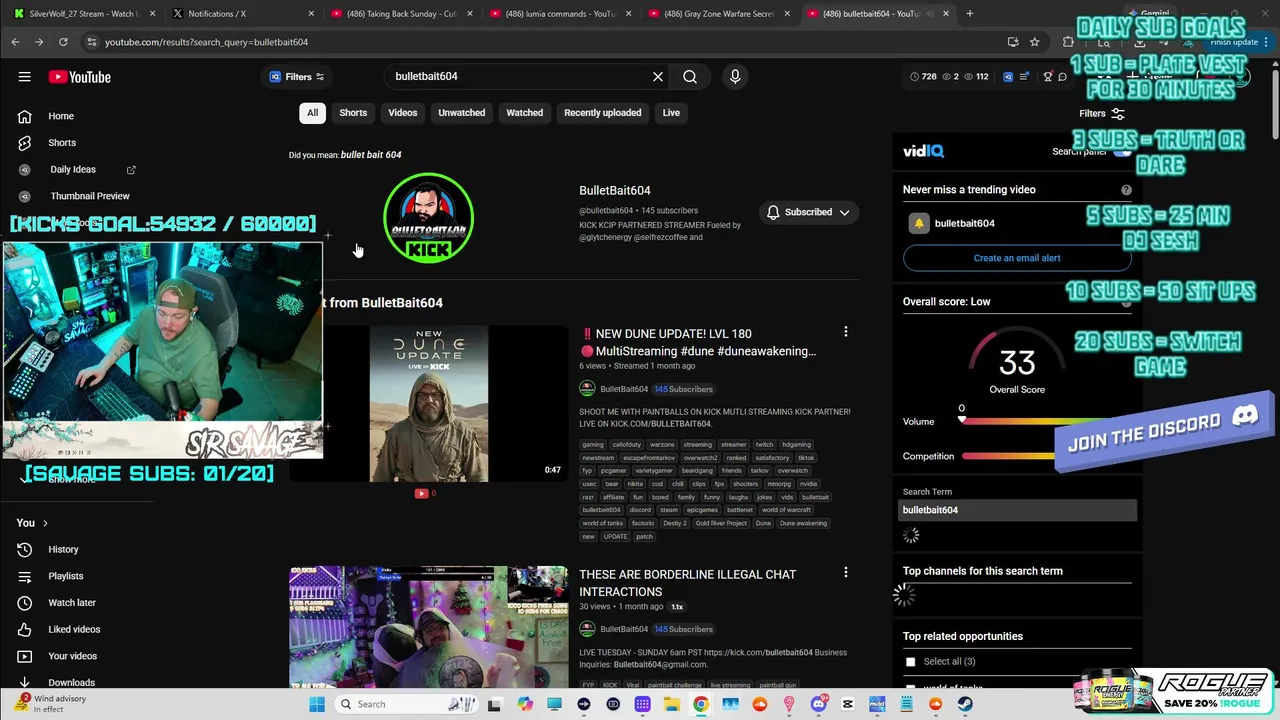Click help question mark beside trending video
The height and width of the screenshot is (720, 1280).
click(x=1126, y=190)
